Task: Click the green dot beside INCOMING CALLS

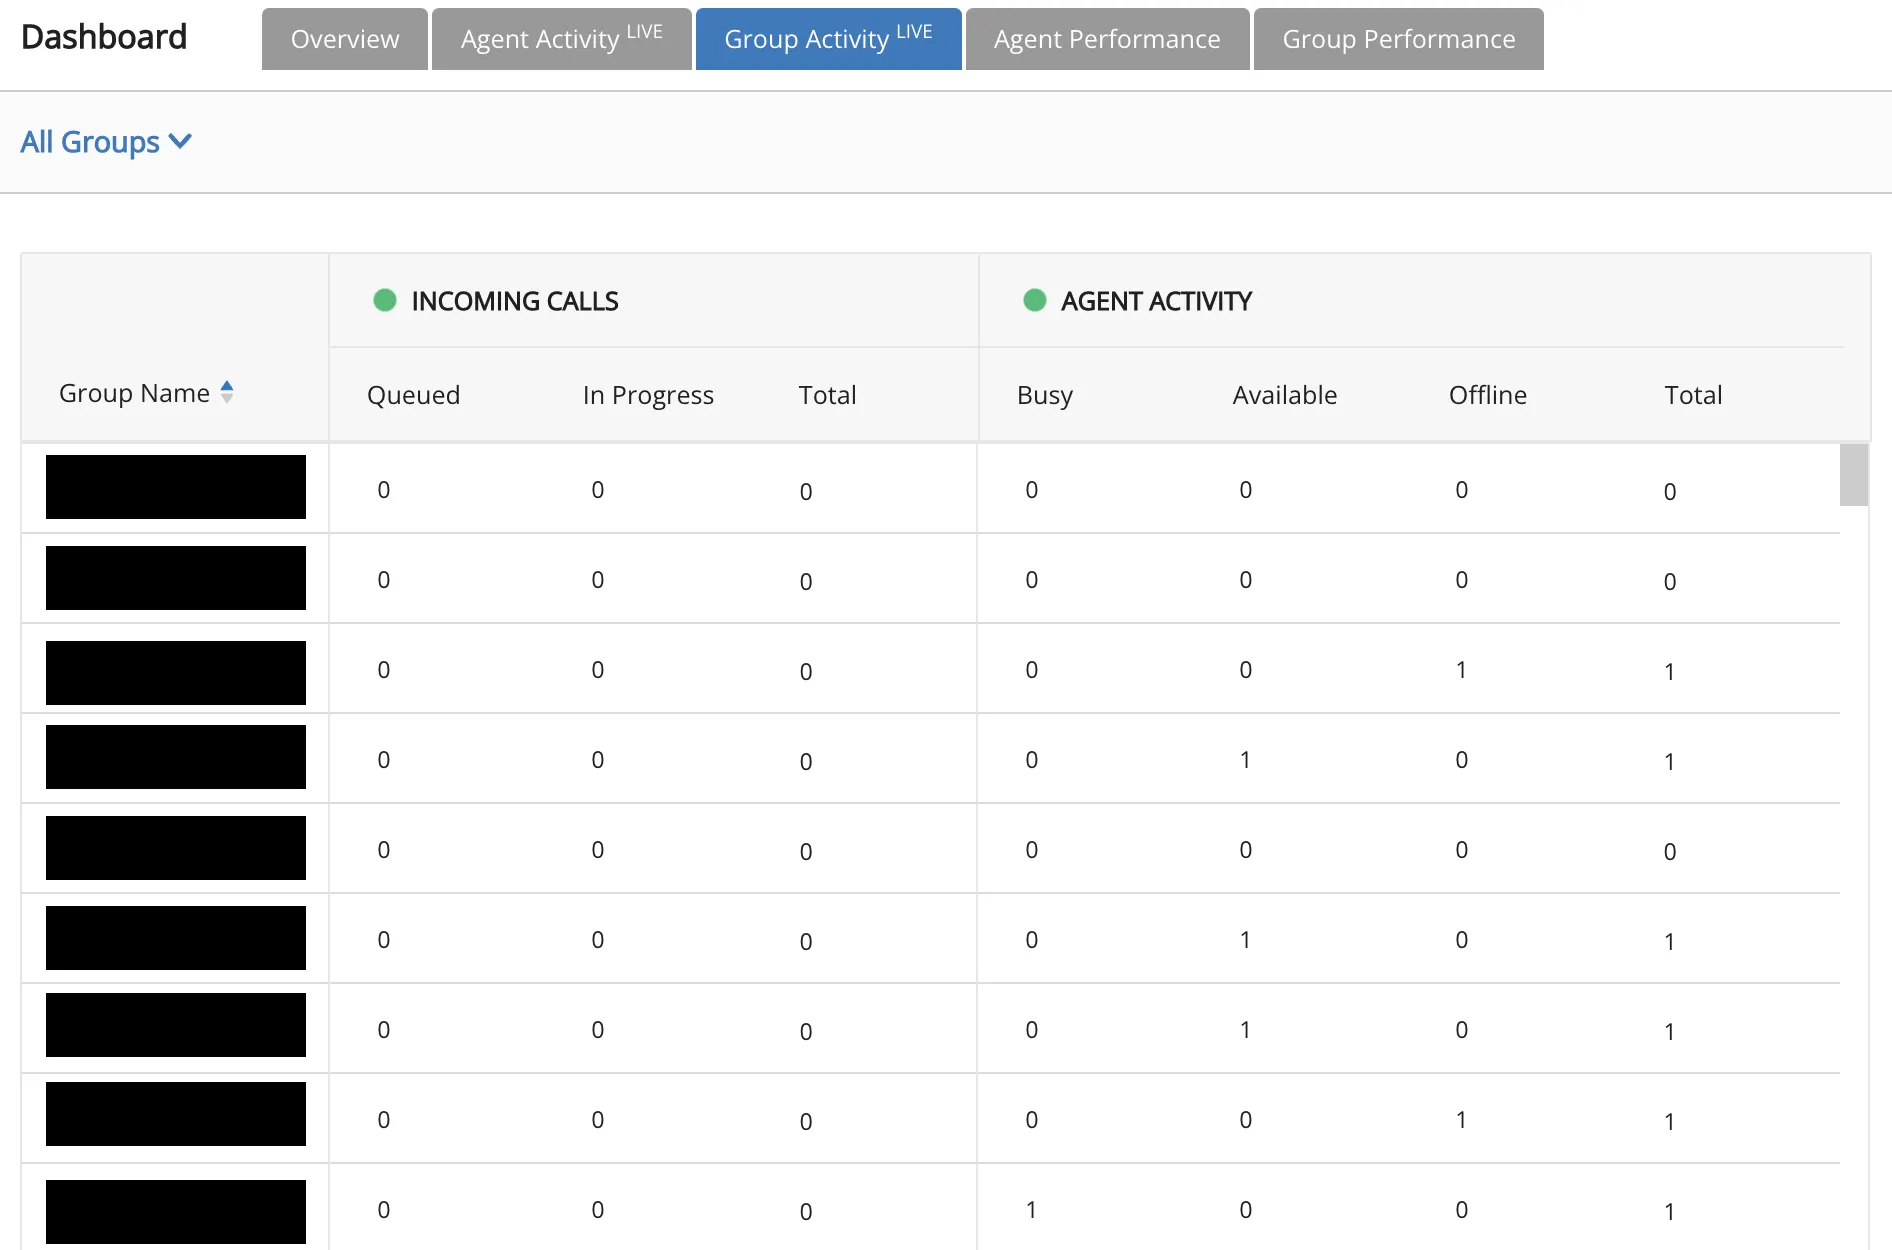Action: [x=385, y=300]
